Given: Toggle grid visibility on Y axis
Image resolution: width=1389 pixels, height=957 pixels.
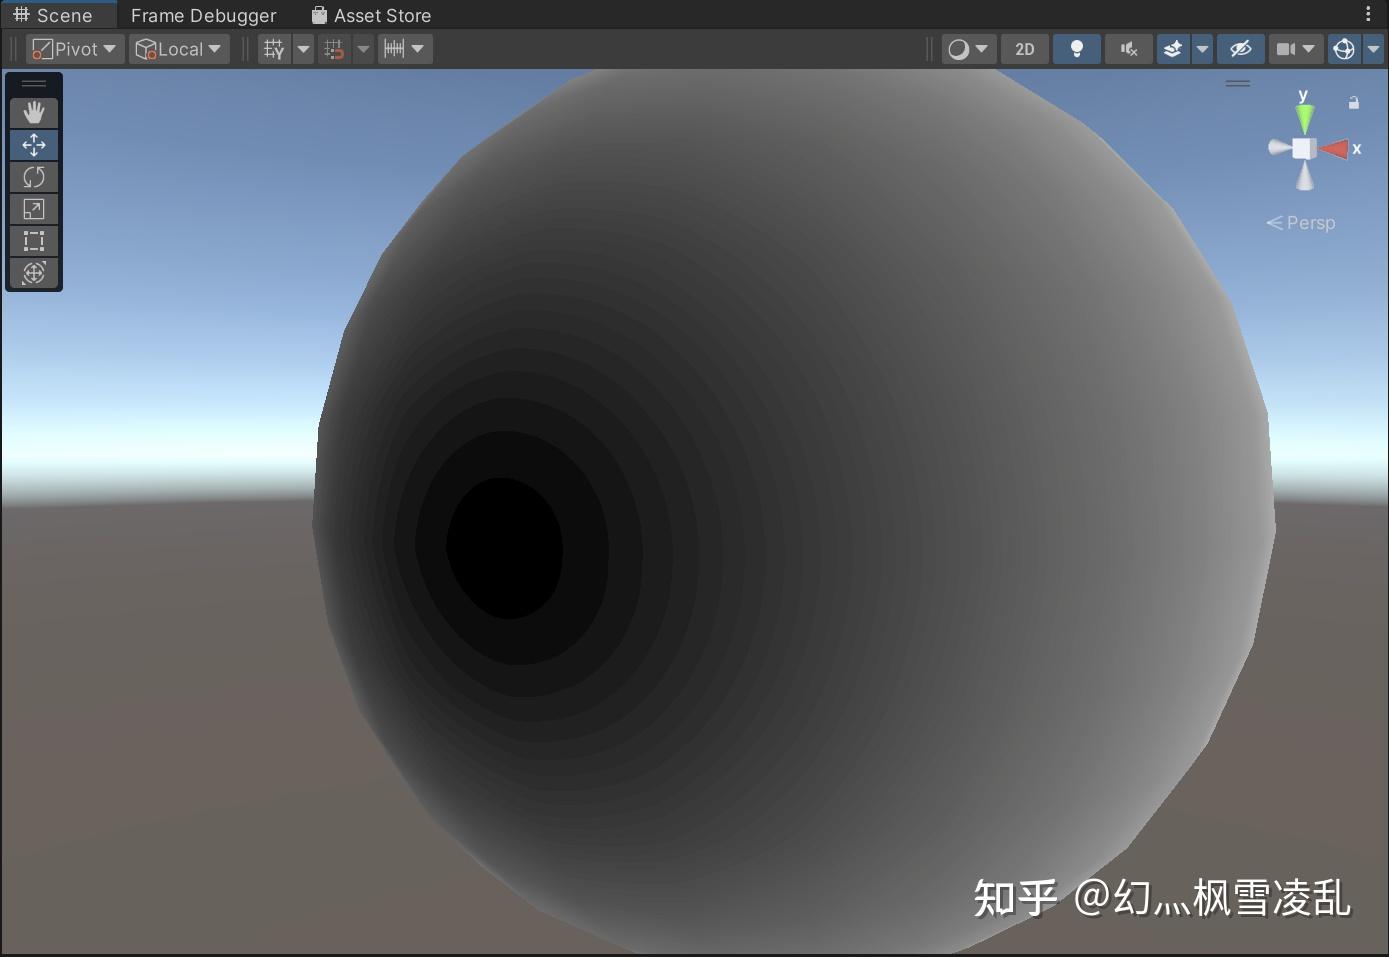Looking at the screenshot, I should pyautogui.click(x=274, y=49).
